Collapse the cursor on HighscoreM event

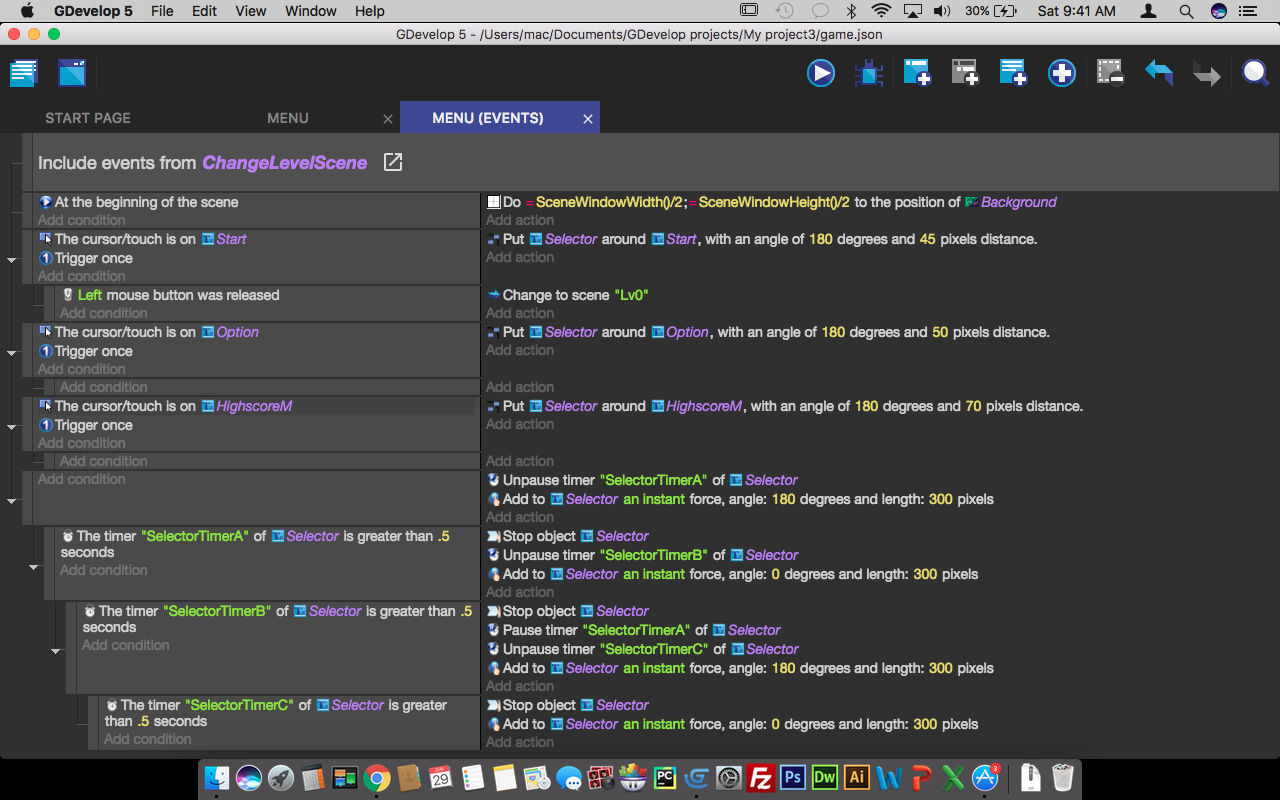[12, 426]
